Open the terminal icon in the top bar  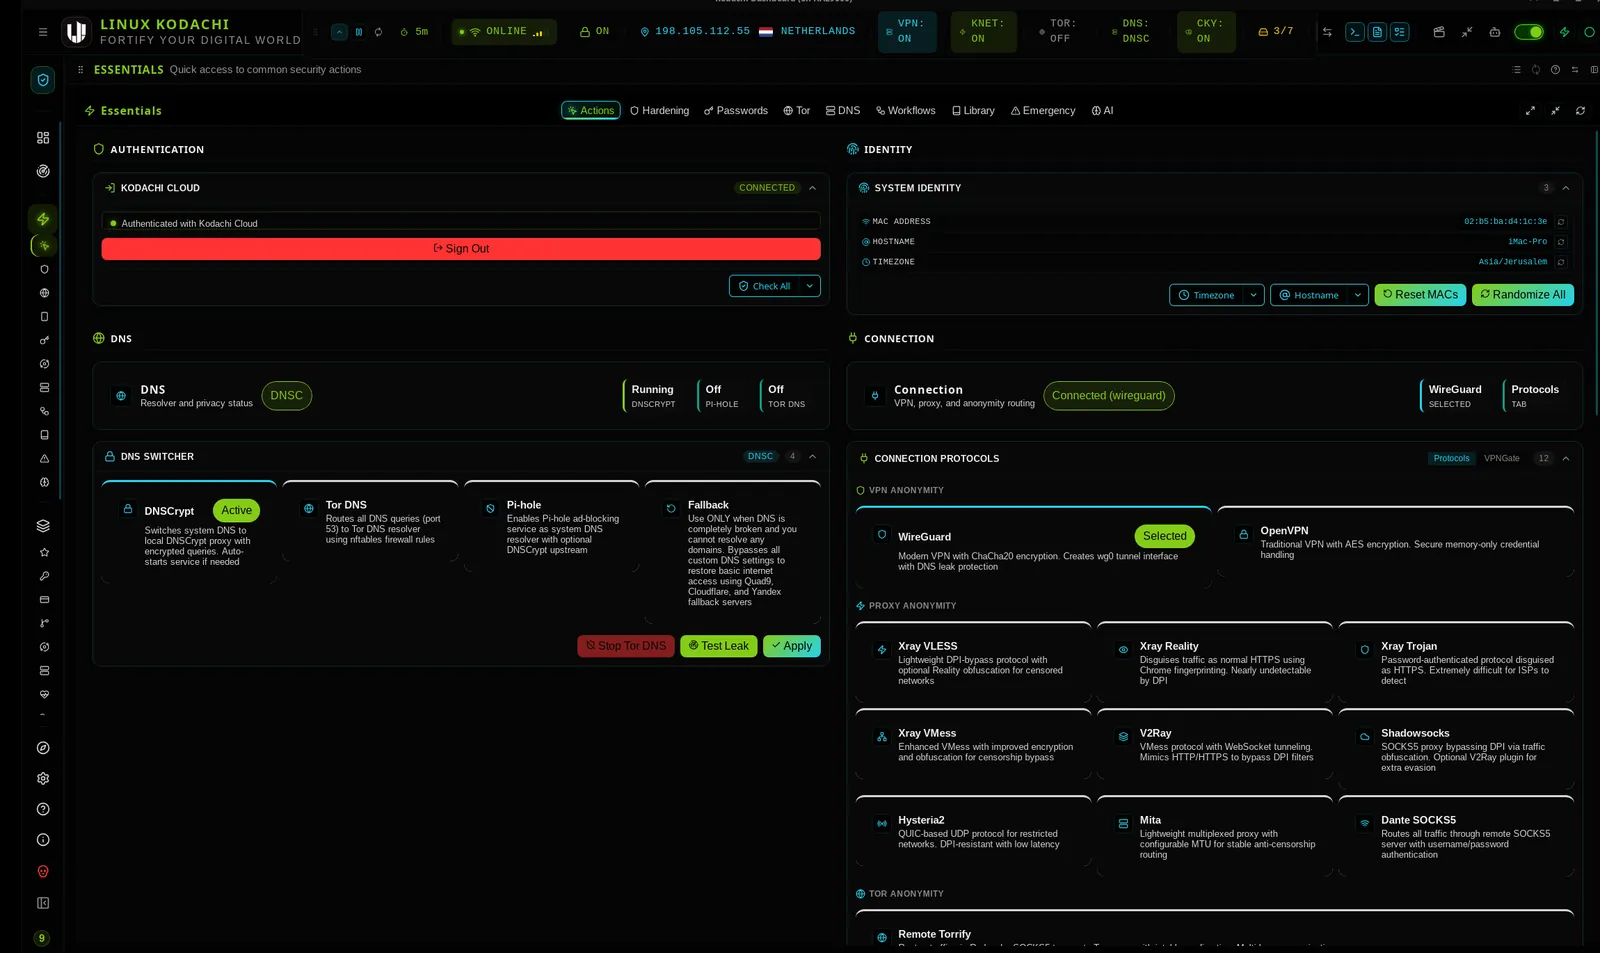pos(1355,32)
